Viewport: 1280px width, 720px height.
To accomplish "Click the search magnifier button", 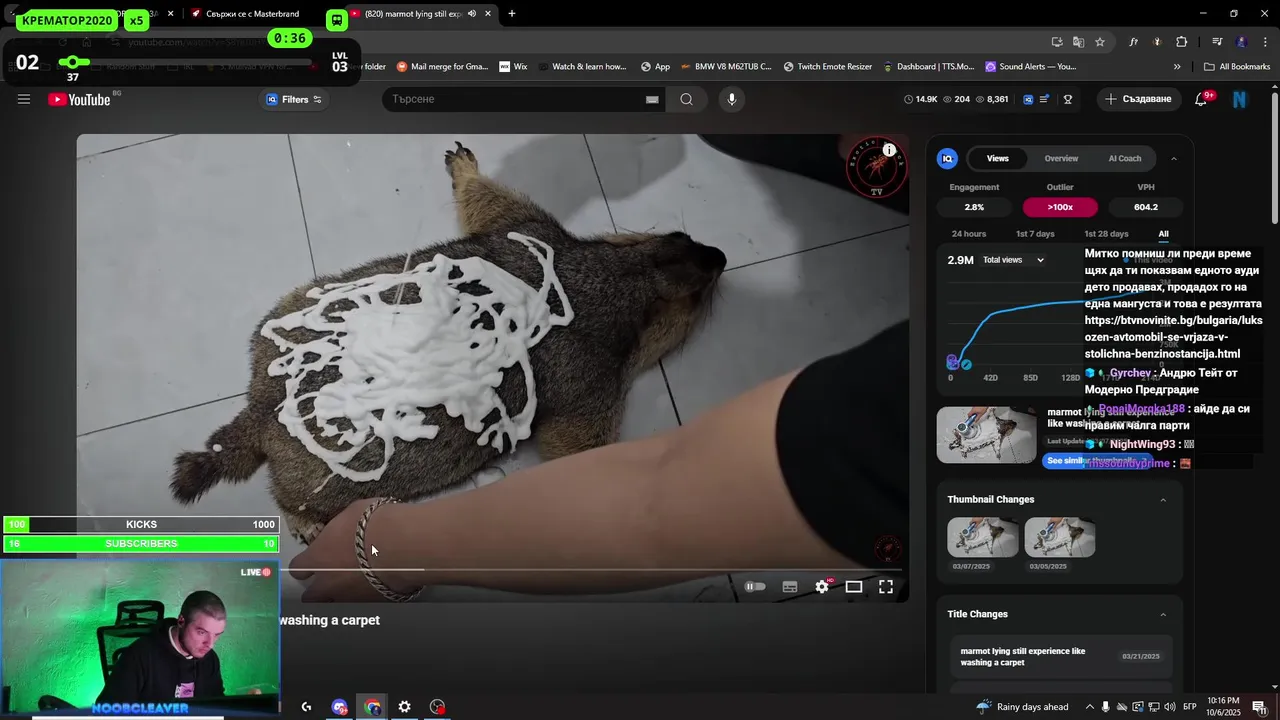I will point(686,99).
